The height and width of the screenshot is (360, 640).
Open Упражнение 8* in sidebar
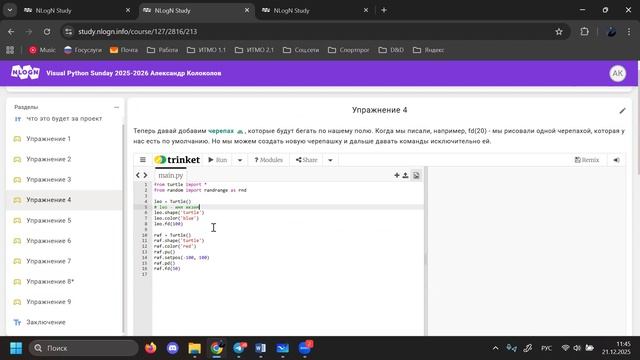pos(50,282)
